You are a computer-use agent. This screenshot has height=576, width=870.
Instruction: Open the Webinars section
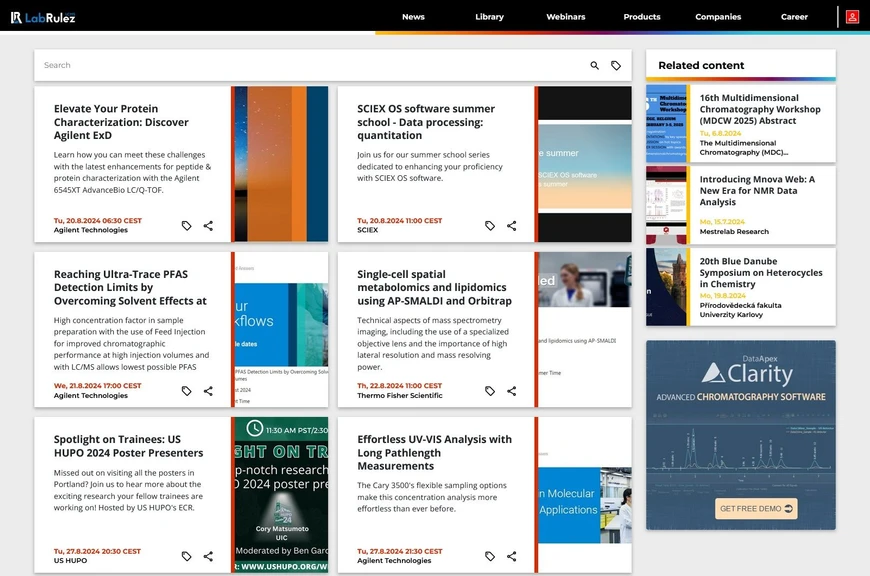tap(565, 17)
